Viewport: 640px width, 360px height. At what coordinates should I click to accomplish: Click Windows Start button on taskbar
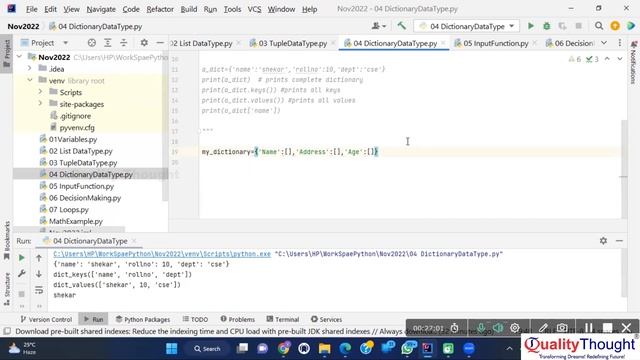[172, 349]
